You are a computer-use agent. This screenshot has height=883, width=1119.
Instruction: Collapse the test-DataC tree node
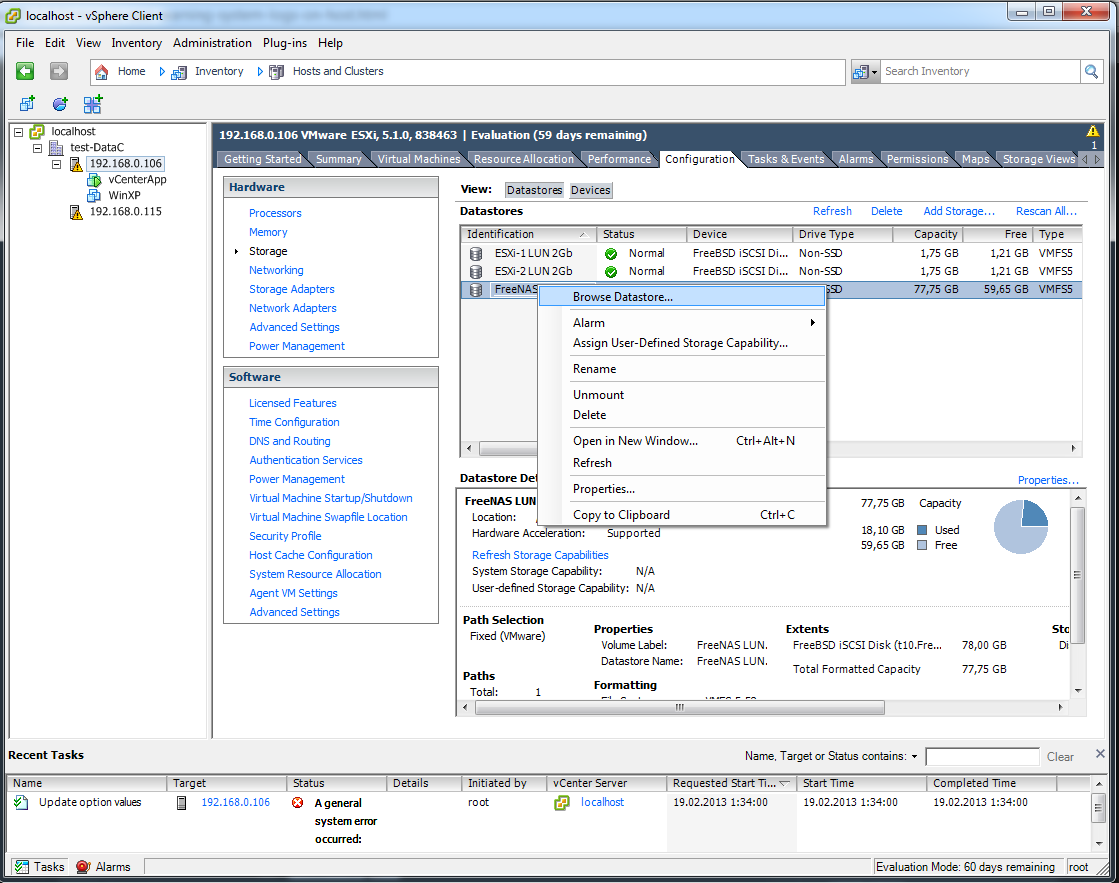click(37, 148)
